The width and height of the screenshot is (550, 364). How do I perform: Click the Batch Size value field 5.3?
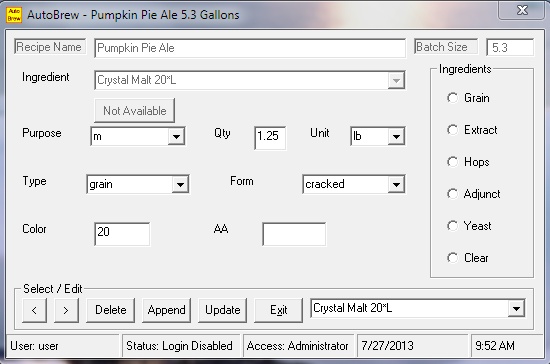510,47
